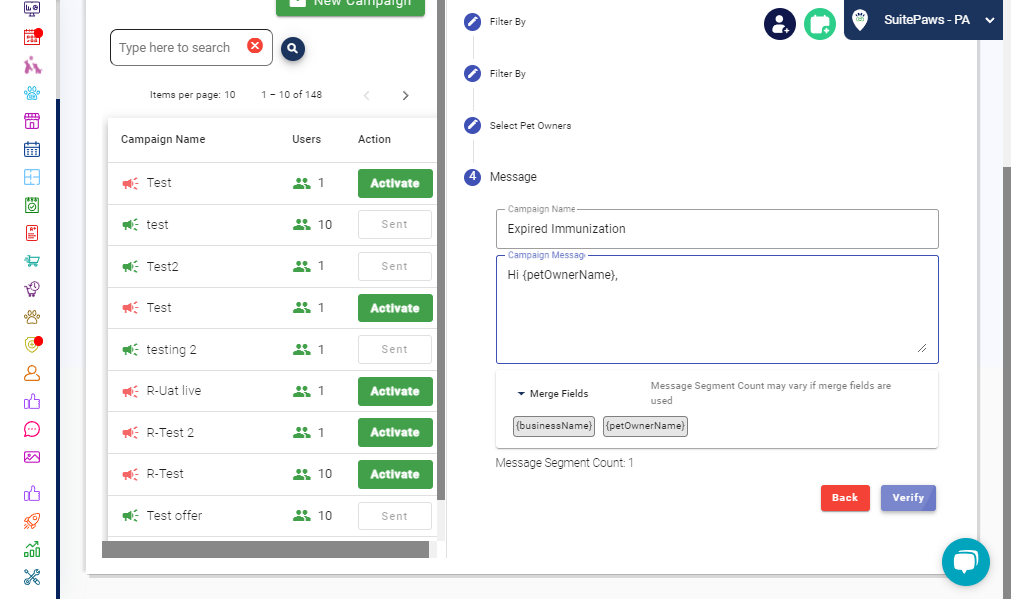
Task: Open the pink chat bubble sidebar icon
Action: click(x=32, y=429)
